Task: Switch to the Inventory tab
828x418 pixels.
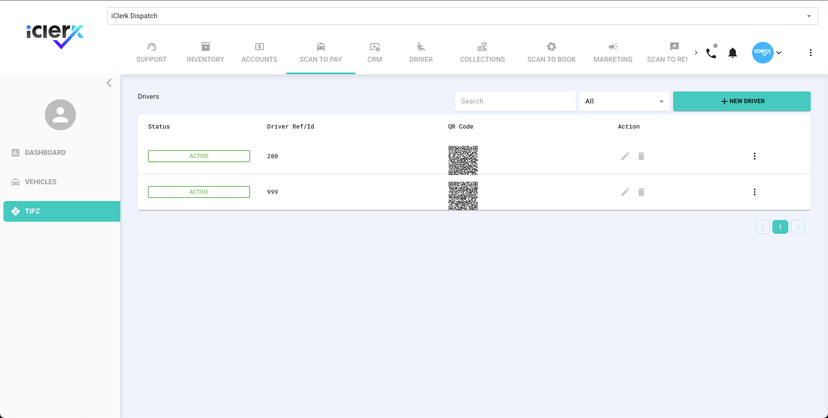Action: coord(205,53)
